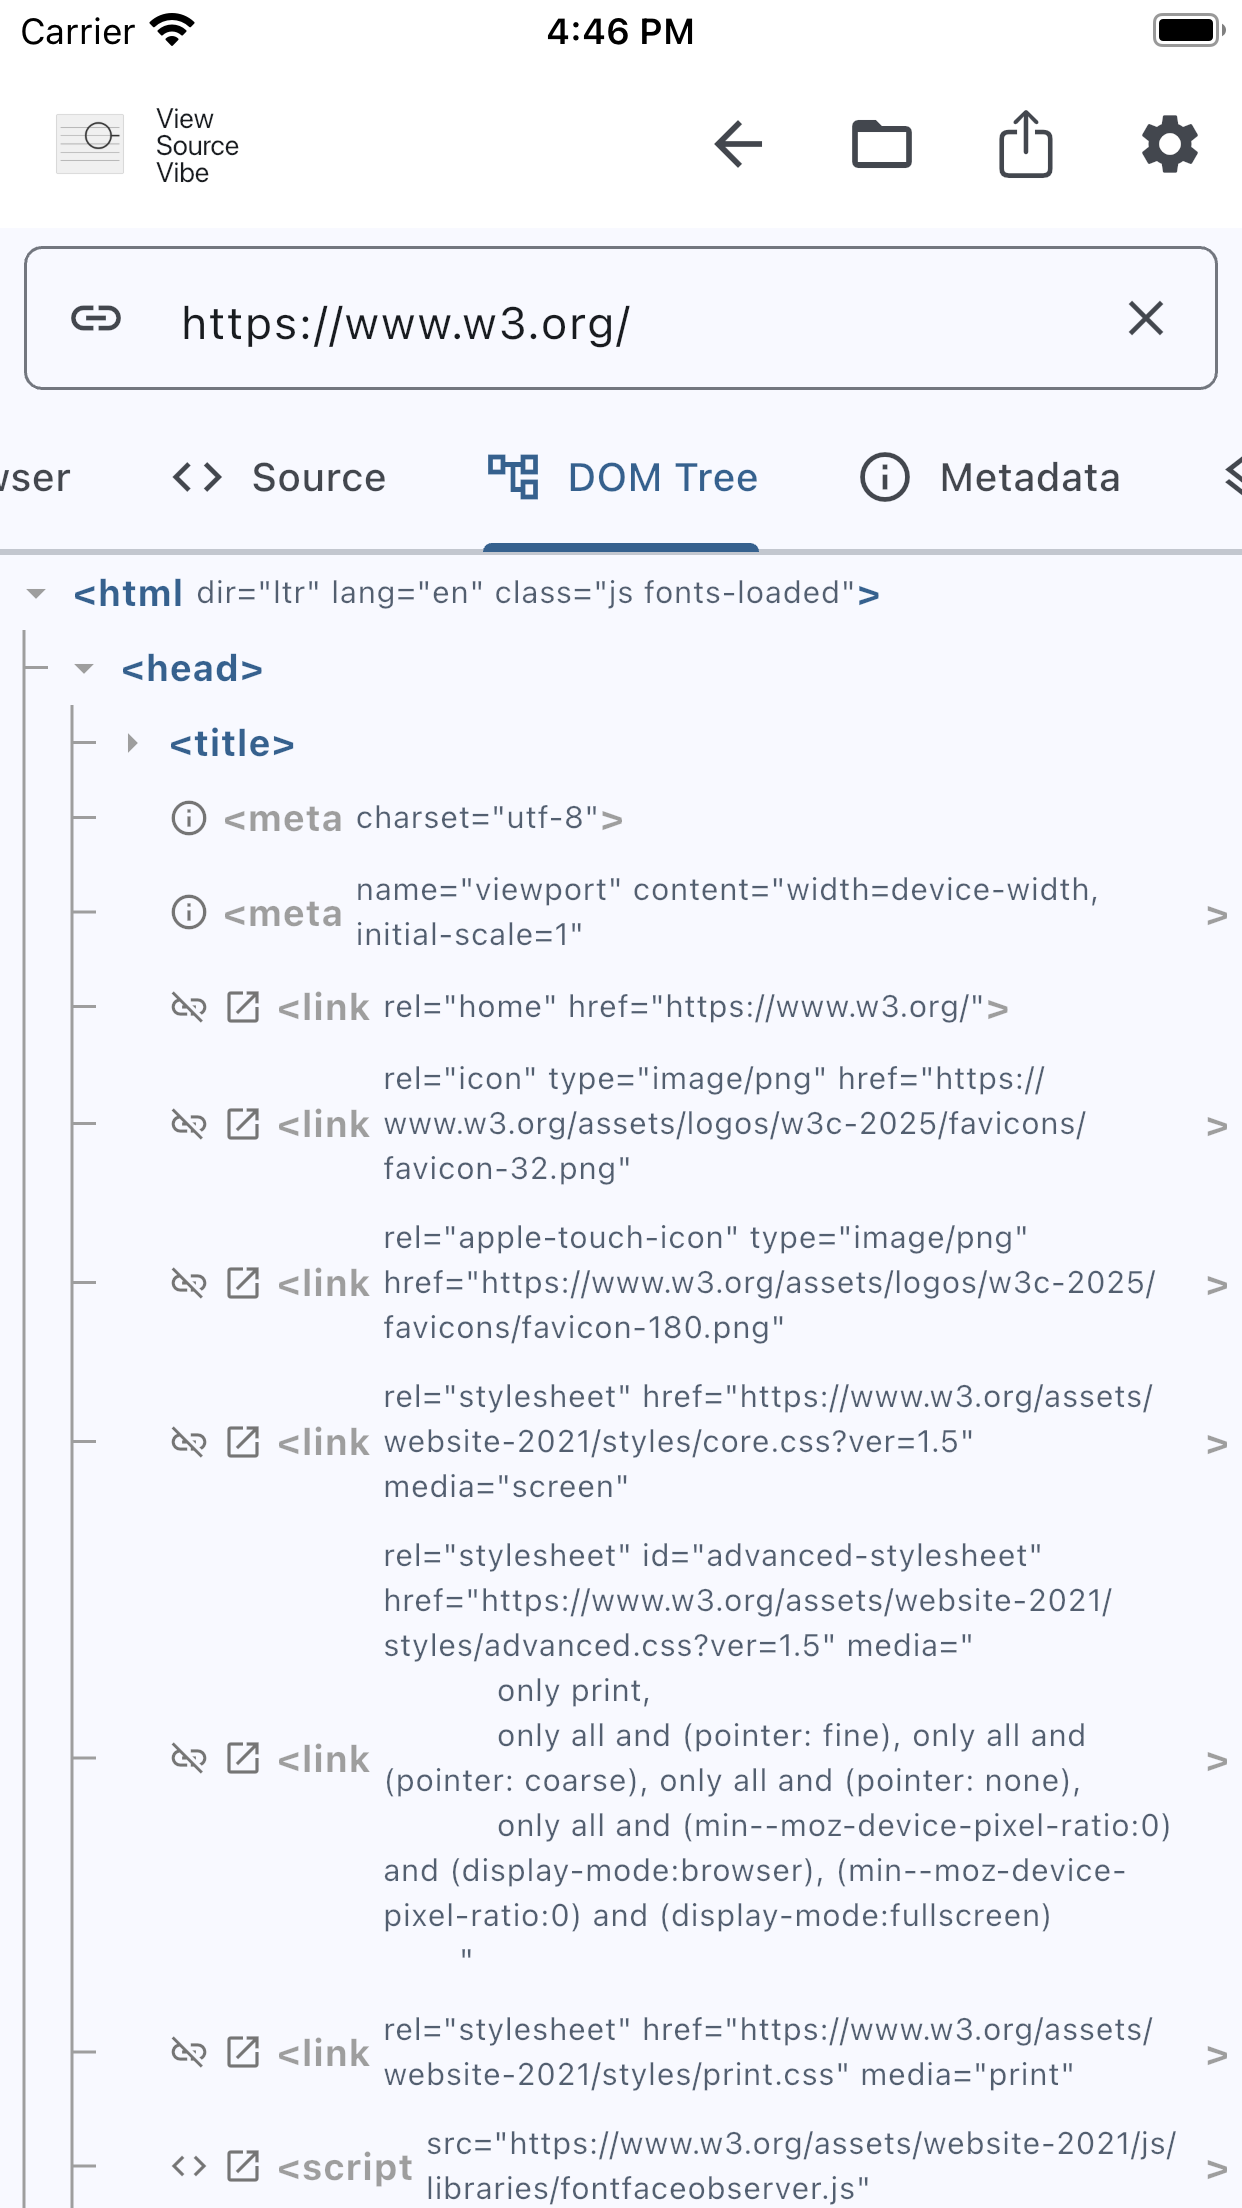Tap code icon beside fontfaceobserver script
Image resolution: width=1242 pixels, height=2208 pixels.
click(x=189, y=2166)
